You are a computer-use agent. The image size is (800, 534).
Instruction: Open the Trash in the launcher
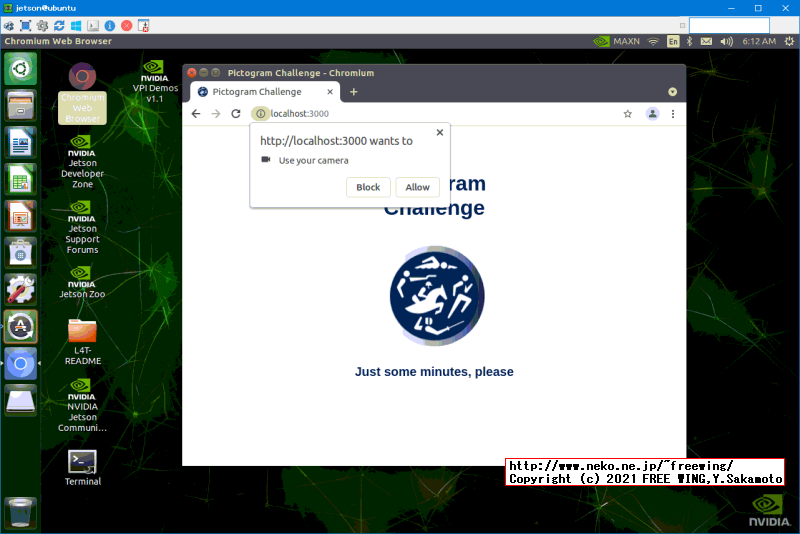pyautogui.click(x=21, y=513)
